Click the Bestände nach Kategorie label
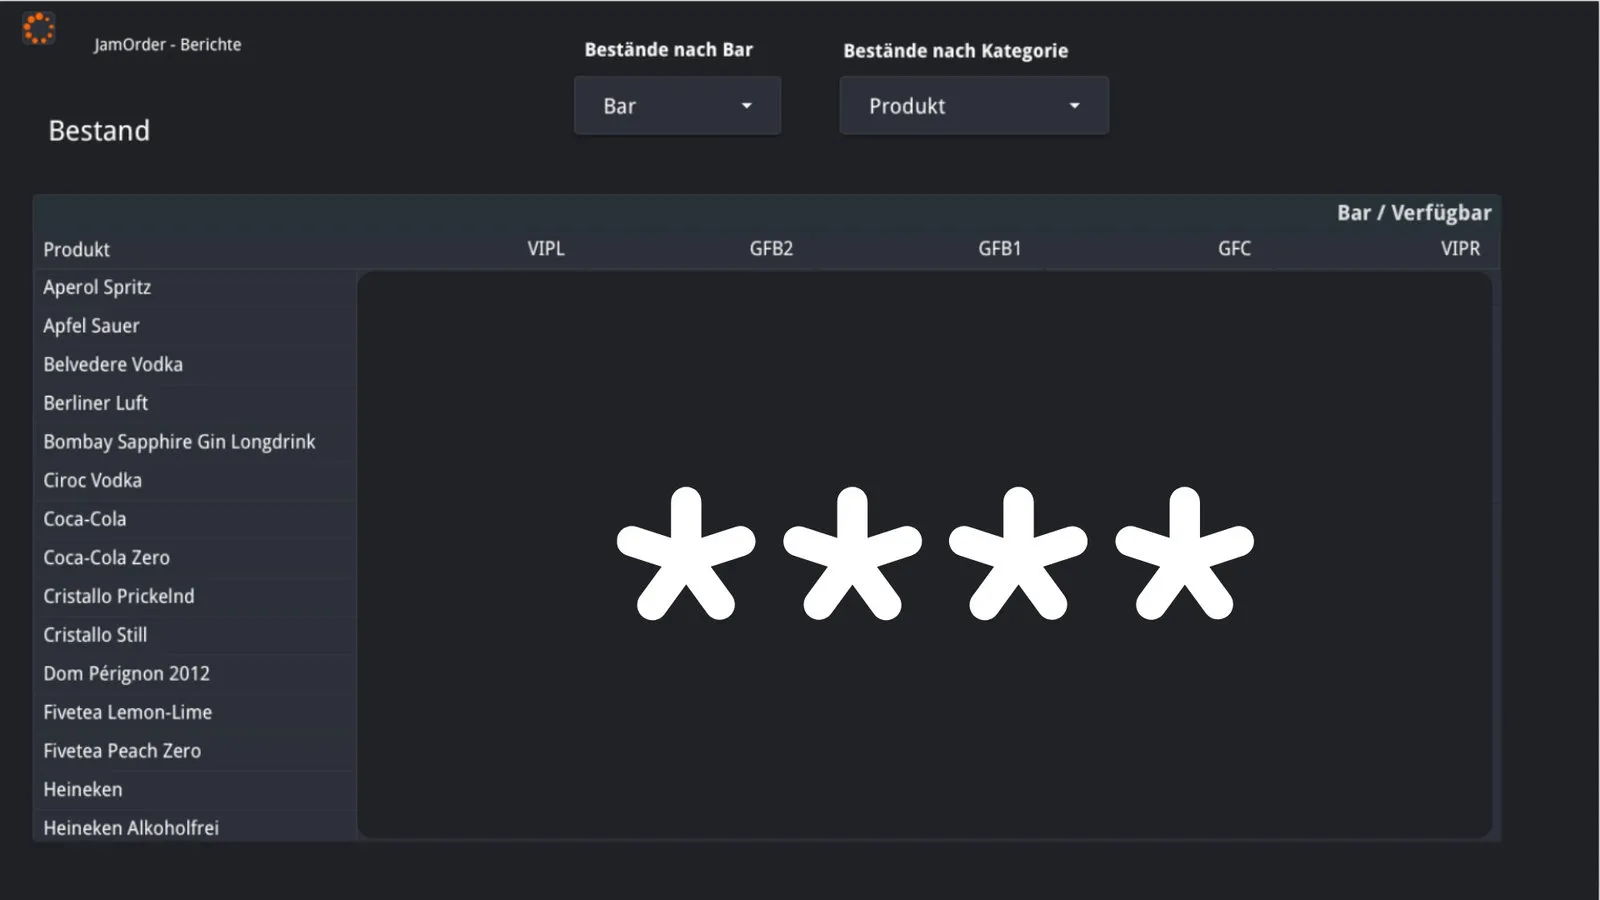The height and width of the screenshot is (900, 1600). [955, 51]
